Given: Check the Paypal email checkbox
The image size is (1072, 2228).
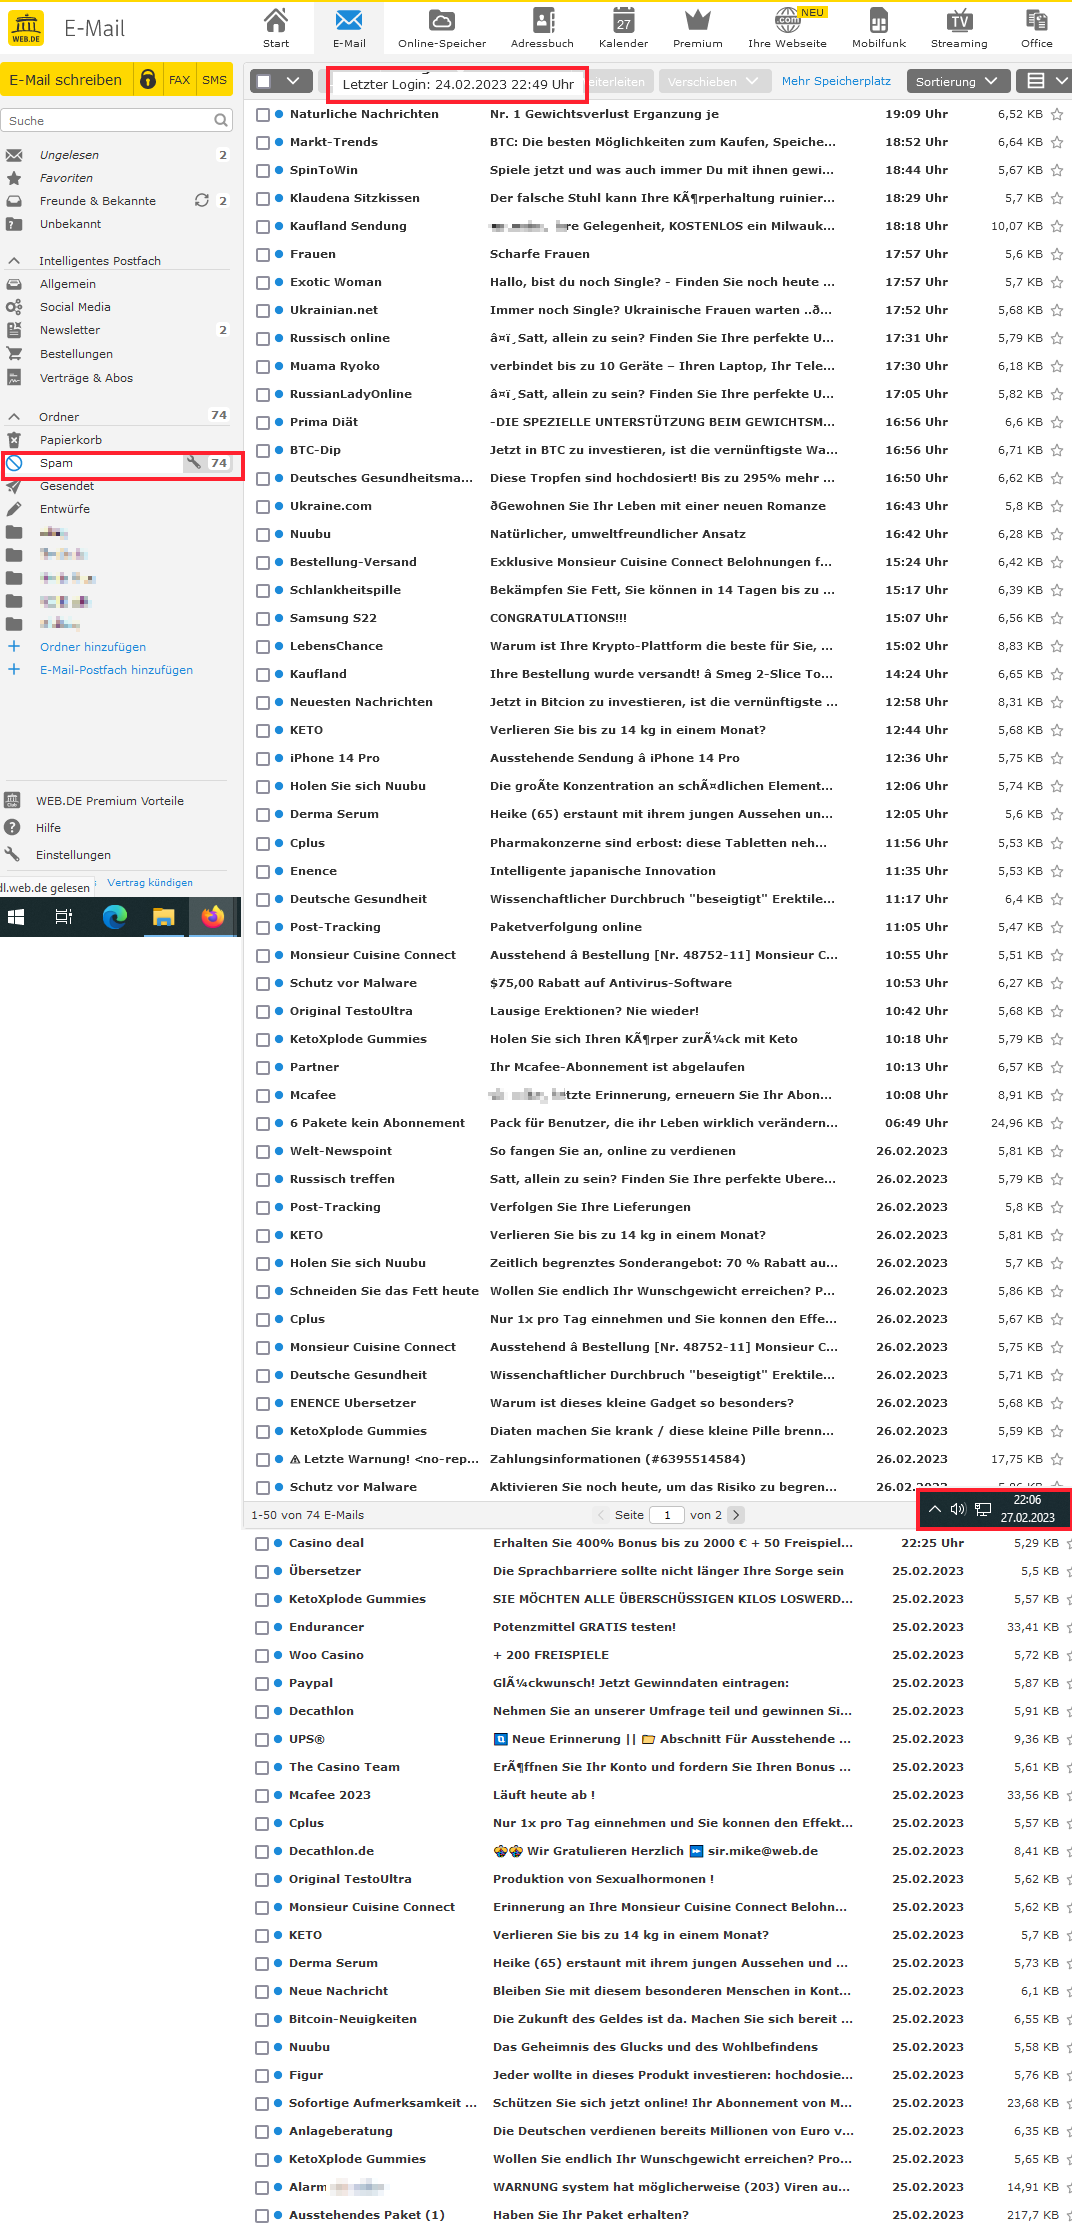Looking at the screenshot, I should tap(262, 1684).
